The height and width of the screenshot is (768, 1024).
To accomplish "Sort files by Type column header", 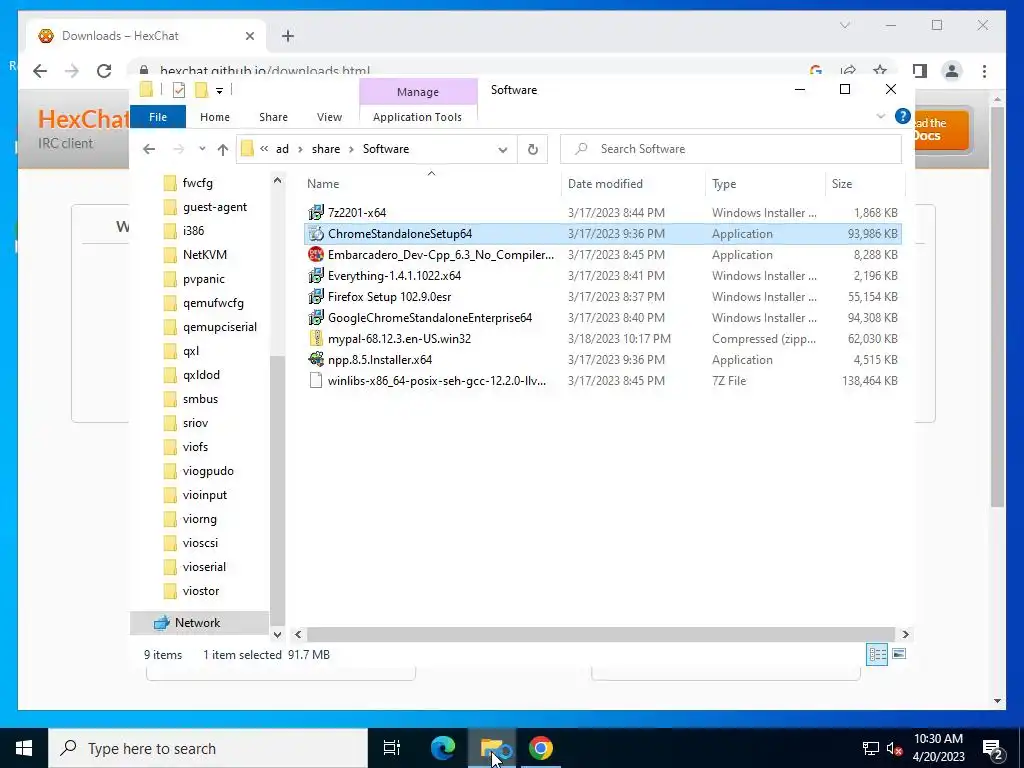I will tap(765, 184).
